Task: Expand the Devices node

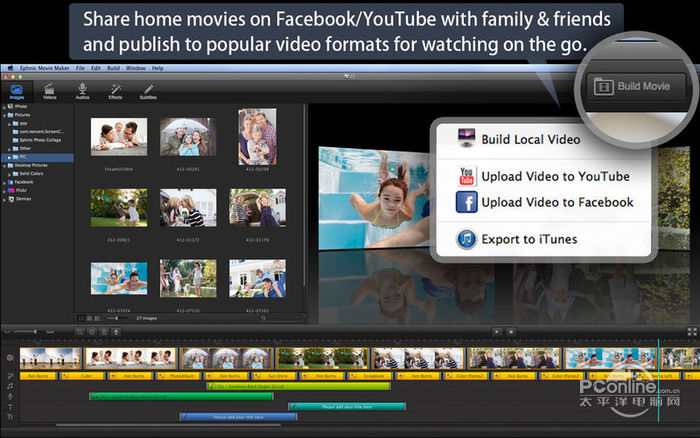Action: 4,199
